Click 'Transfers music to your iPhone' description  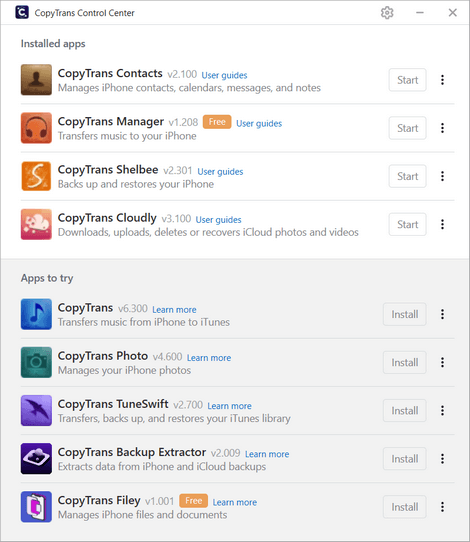pos(127,136)
